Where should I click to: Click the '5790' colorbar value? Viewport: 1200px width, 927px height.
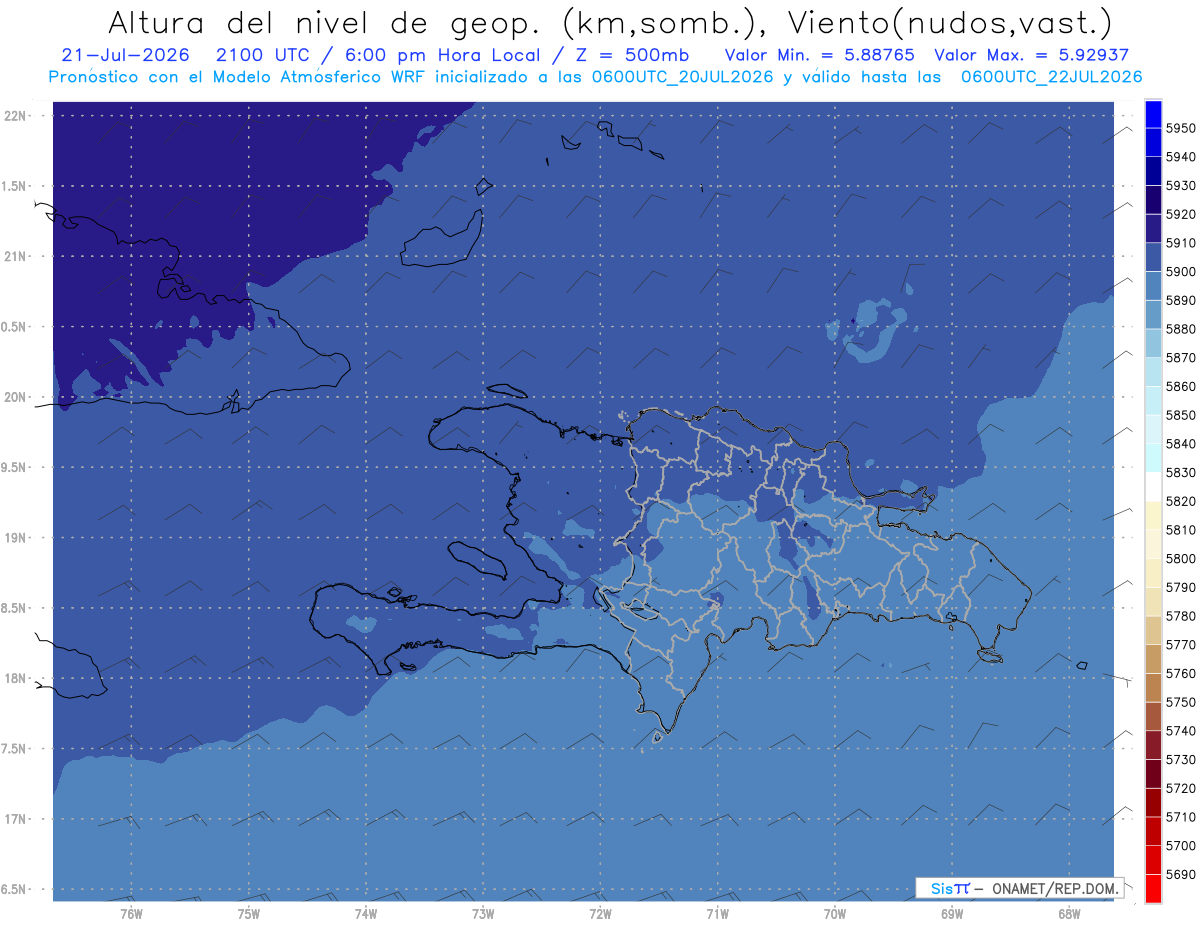pyautogui.click(x=1180, y=587)
